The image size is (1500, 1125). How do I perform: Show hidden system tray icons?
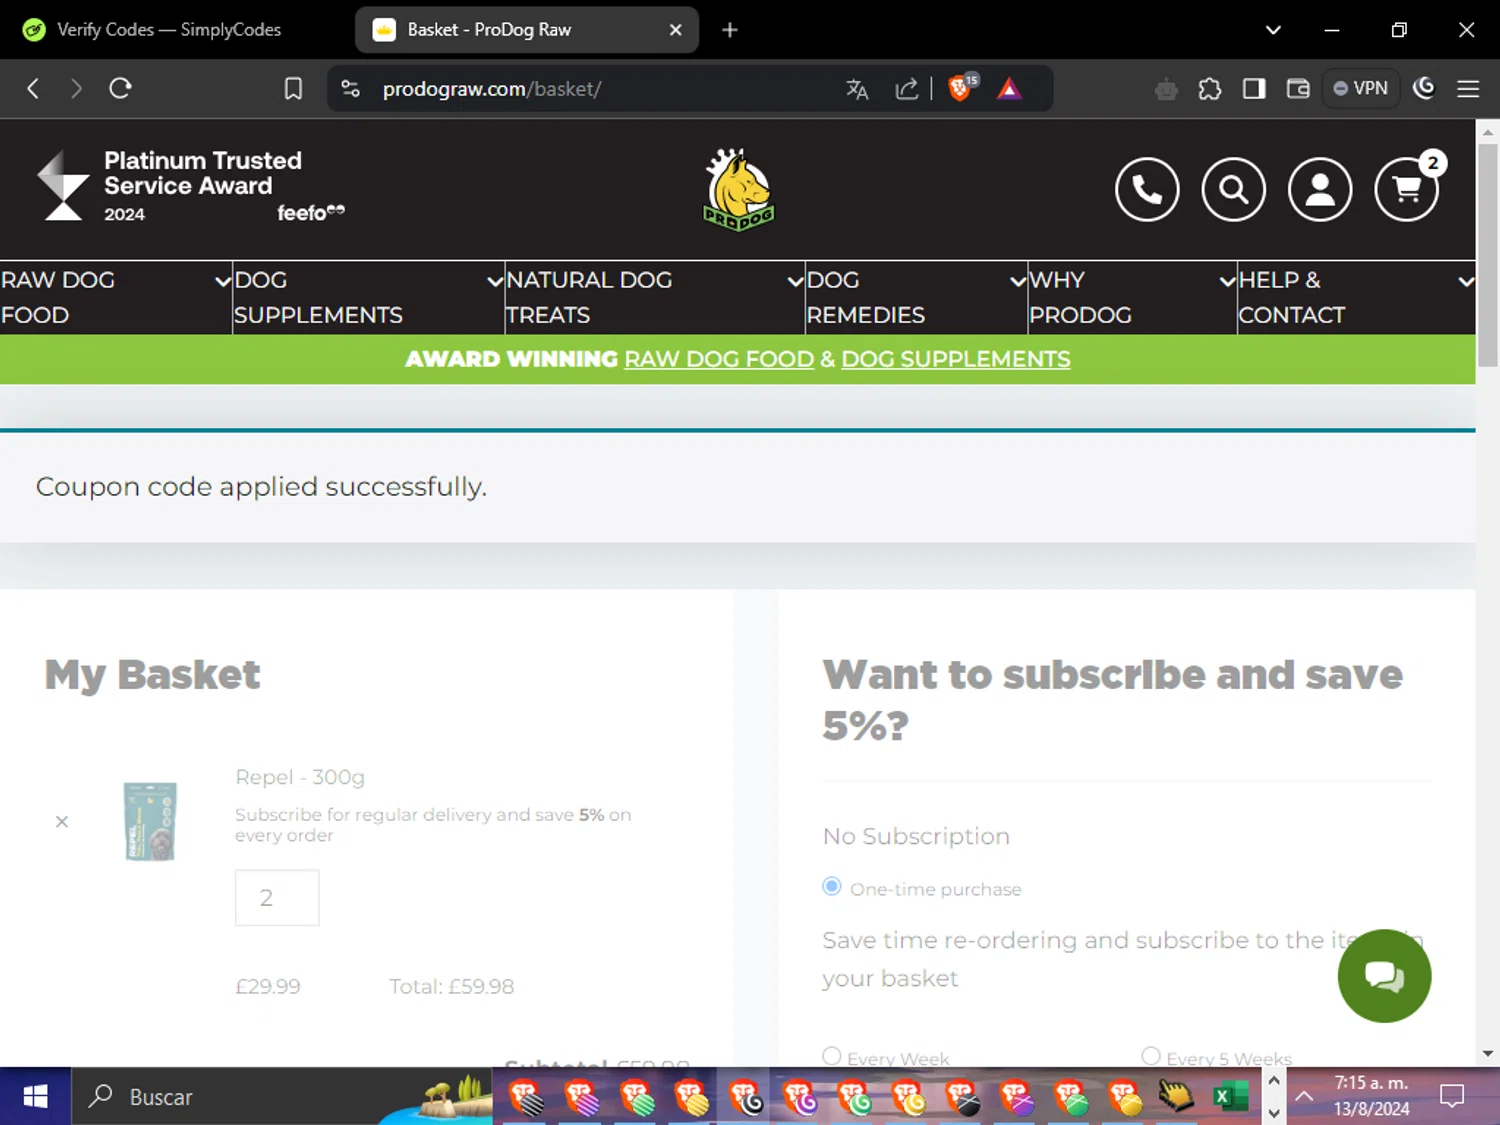(1304, 1096)
